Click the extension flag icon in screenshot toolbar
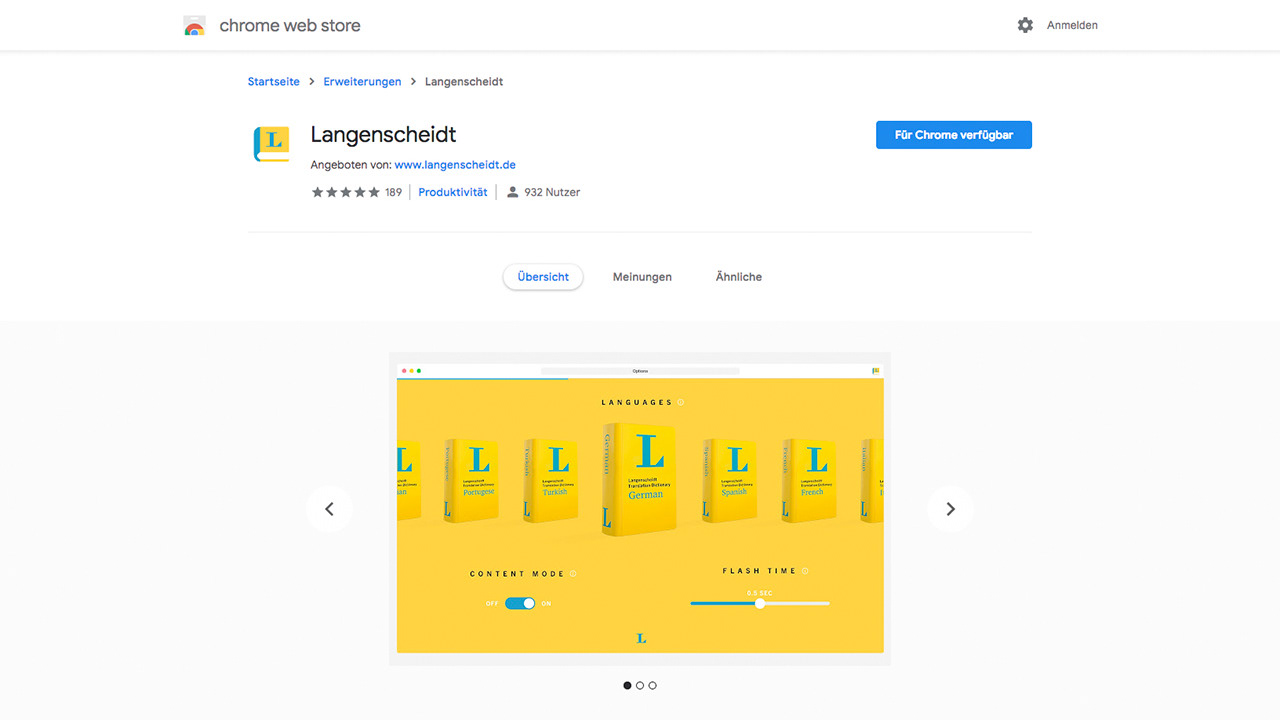Viewport: 1280px width, 720px height. point(876,371)
